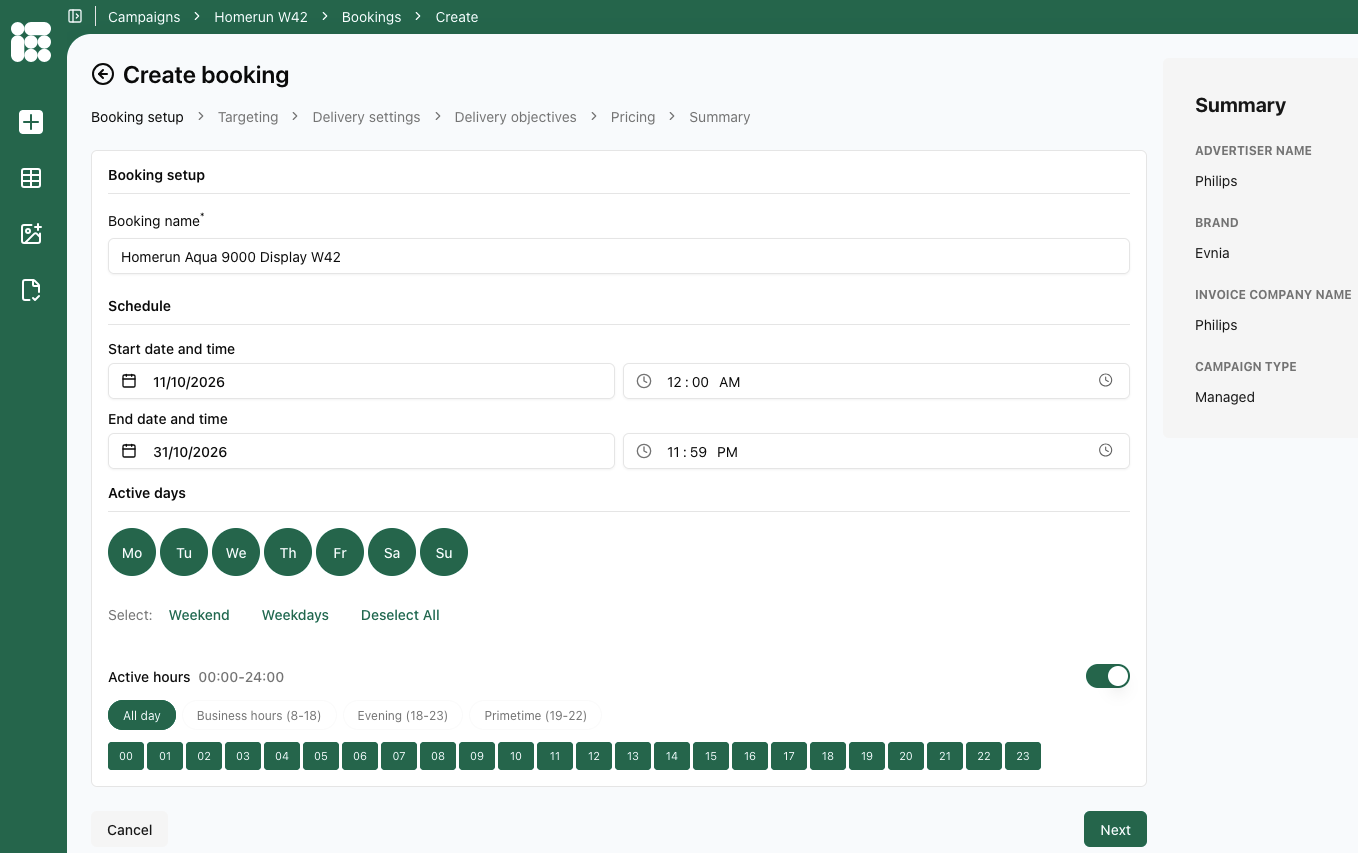Go to the Pricing step
Screen dimensions: 1358x853
point(633,117)
